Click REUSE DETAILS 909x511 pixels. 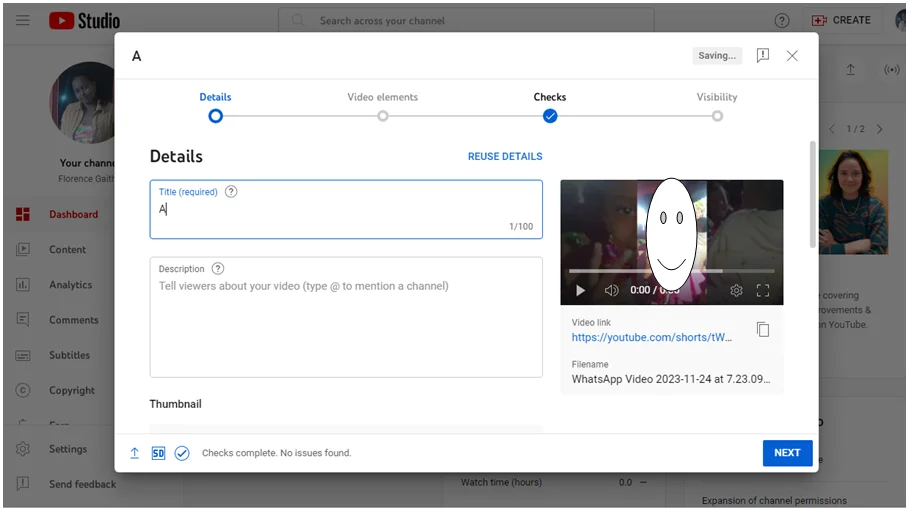click(505, 157)
